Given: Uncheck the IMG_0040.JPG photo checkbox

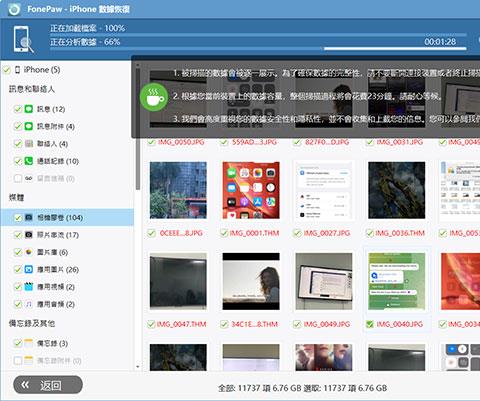Looking at the screenshot, I should 369,324.
